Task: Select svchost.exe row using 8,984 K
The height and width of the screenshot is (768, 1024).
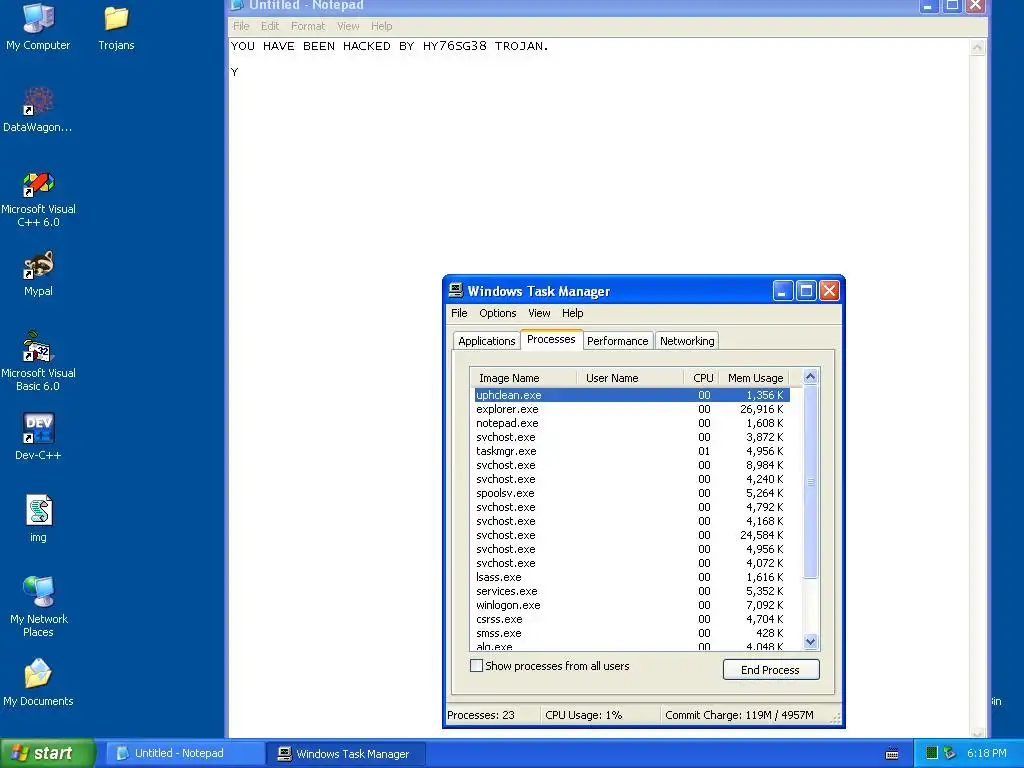Action: point(632,465)
